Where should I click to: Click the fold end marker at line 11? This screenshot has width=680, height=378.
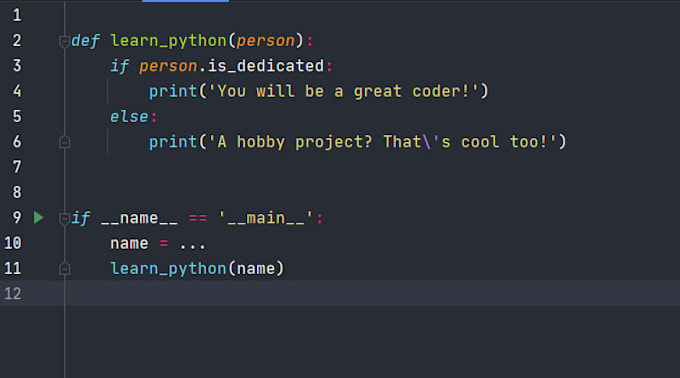pyautogui.click(x=65, y=269)
